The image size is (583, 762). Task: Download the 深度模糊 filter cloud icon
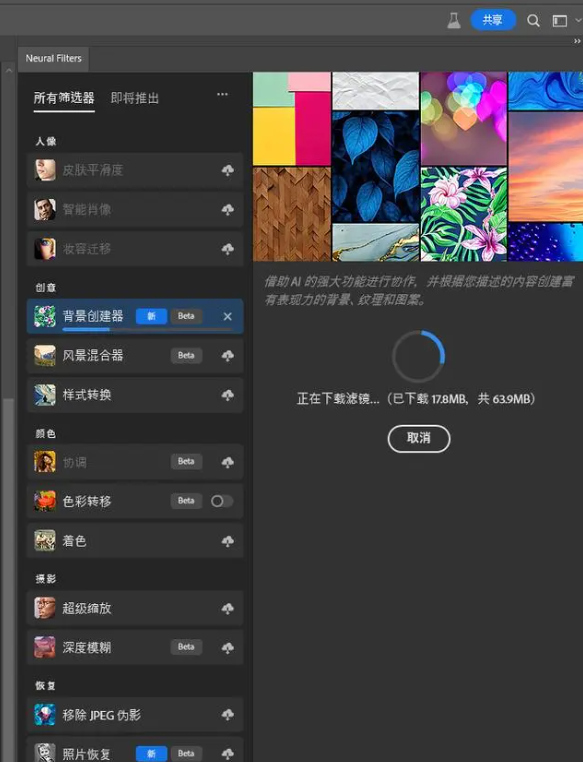pos(227,648)
